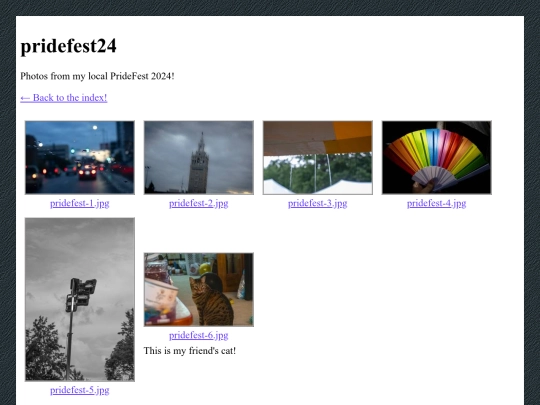The width and height of the screenshot is (540, 405).
Task: Open the pridefest-6.jpg link
Action: point(199,335)
